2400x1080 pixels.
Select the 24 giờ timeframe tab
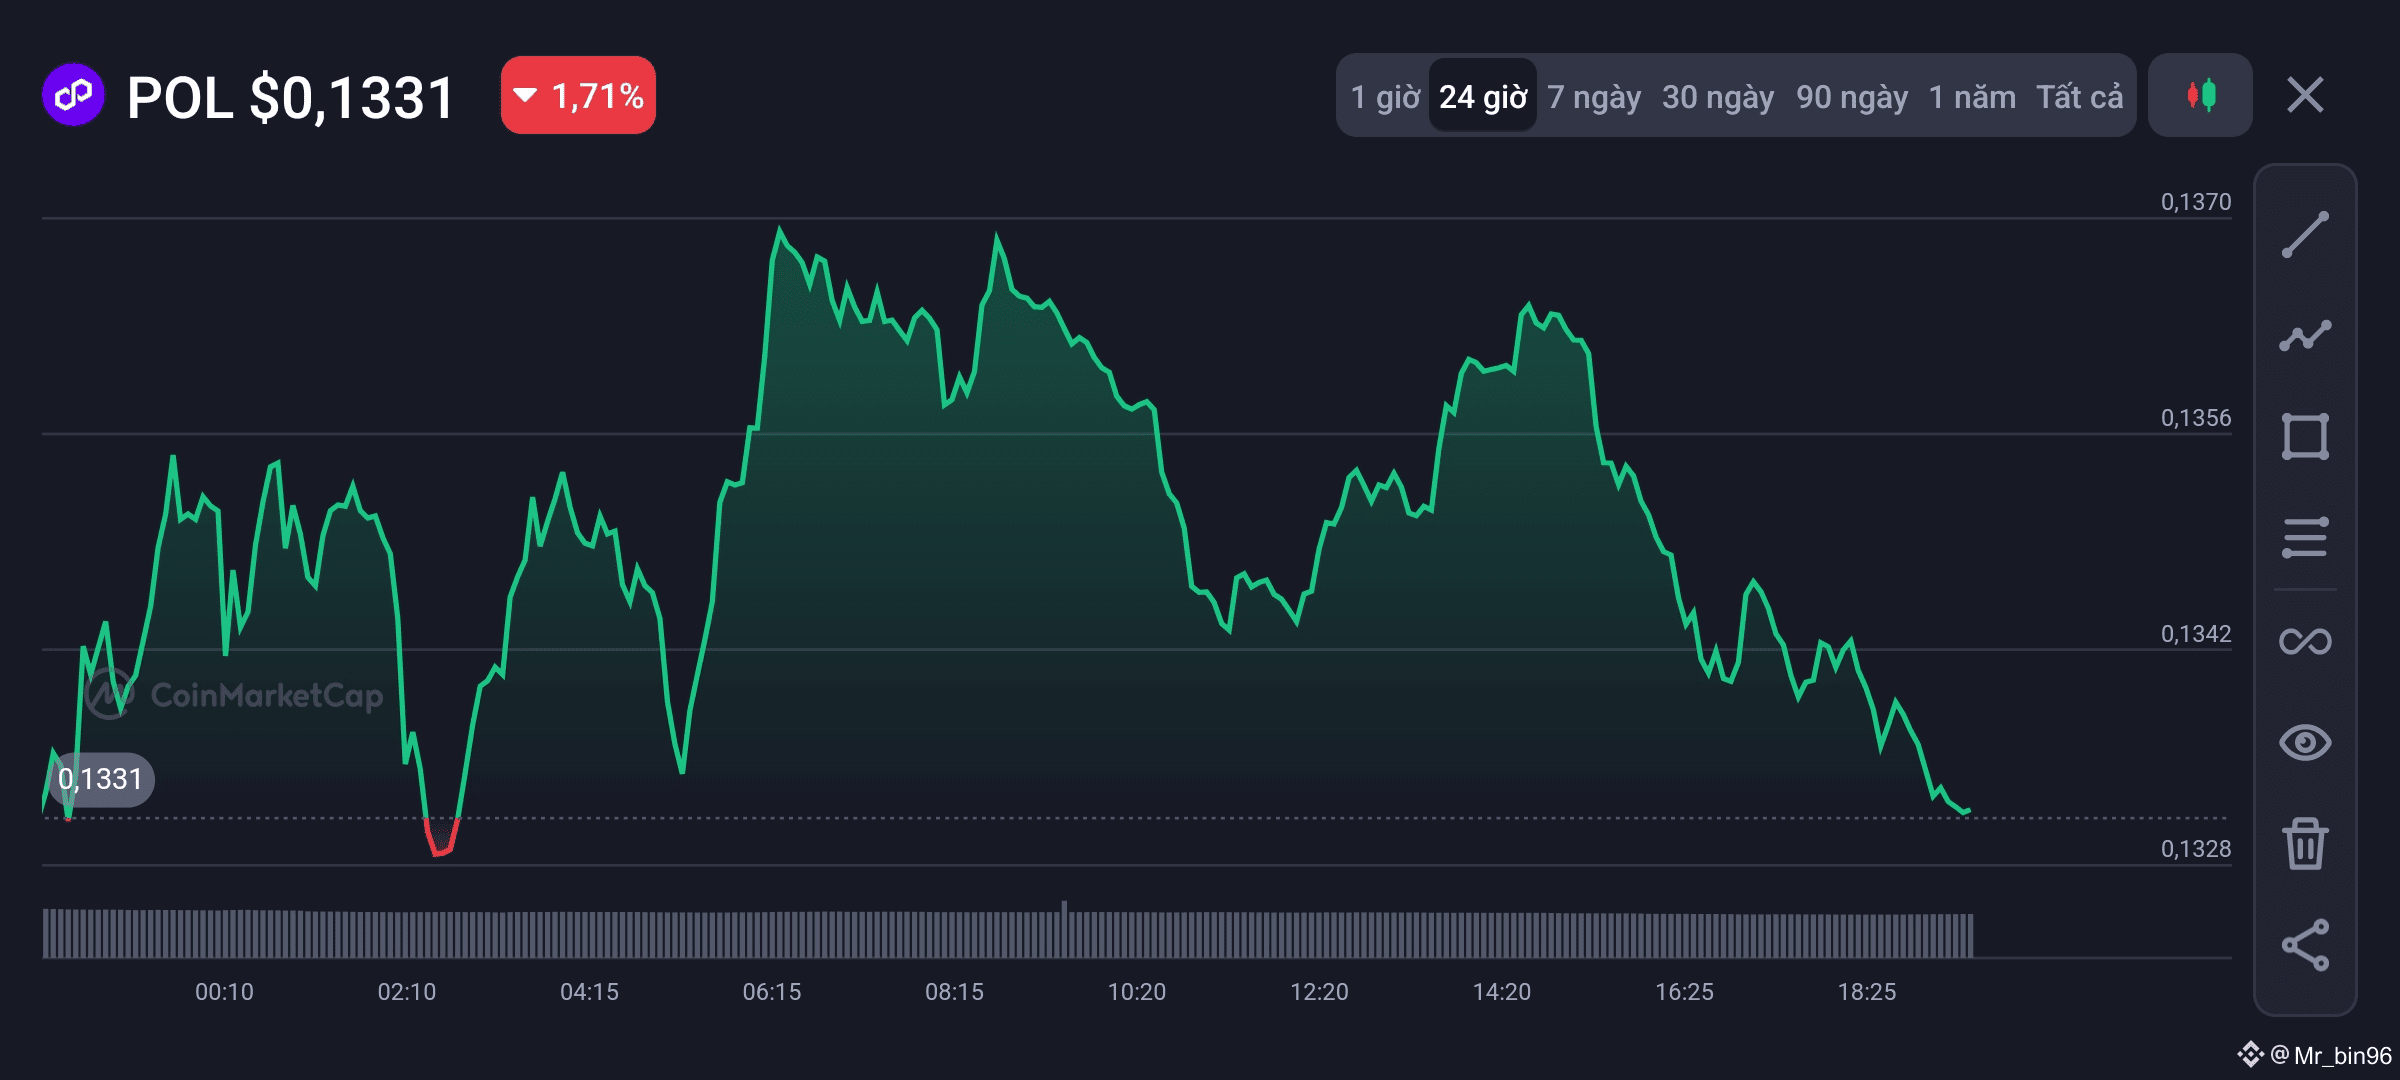(x=1482, y=97)
